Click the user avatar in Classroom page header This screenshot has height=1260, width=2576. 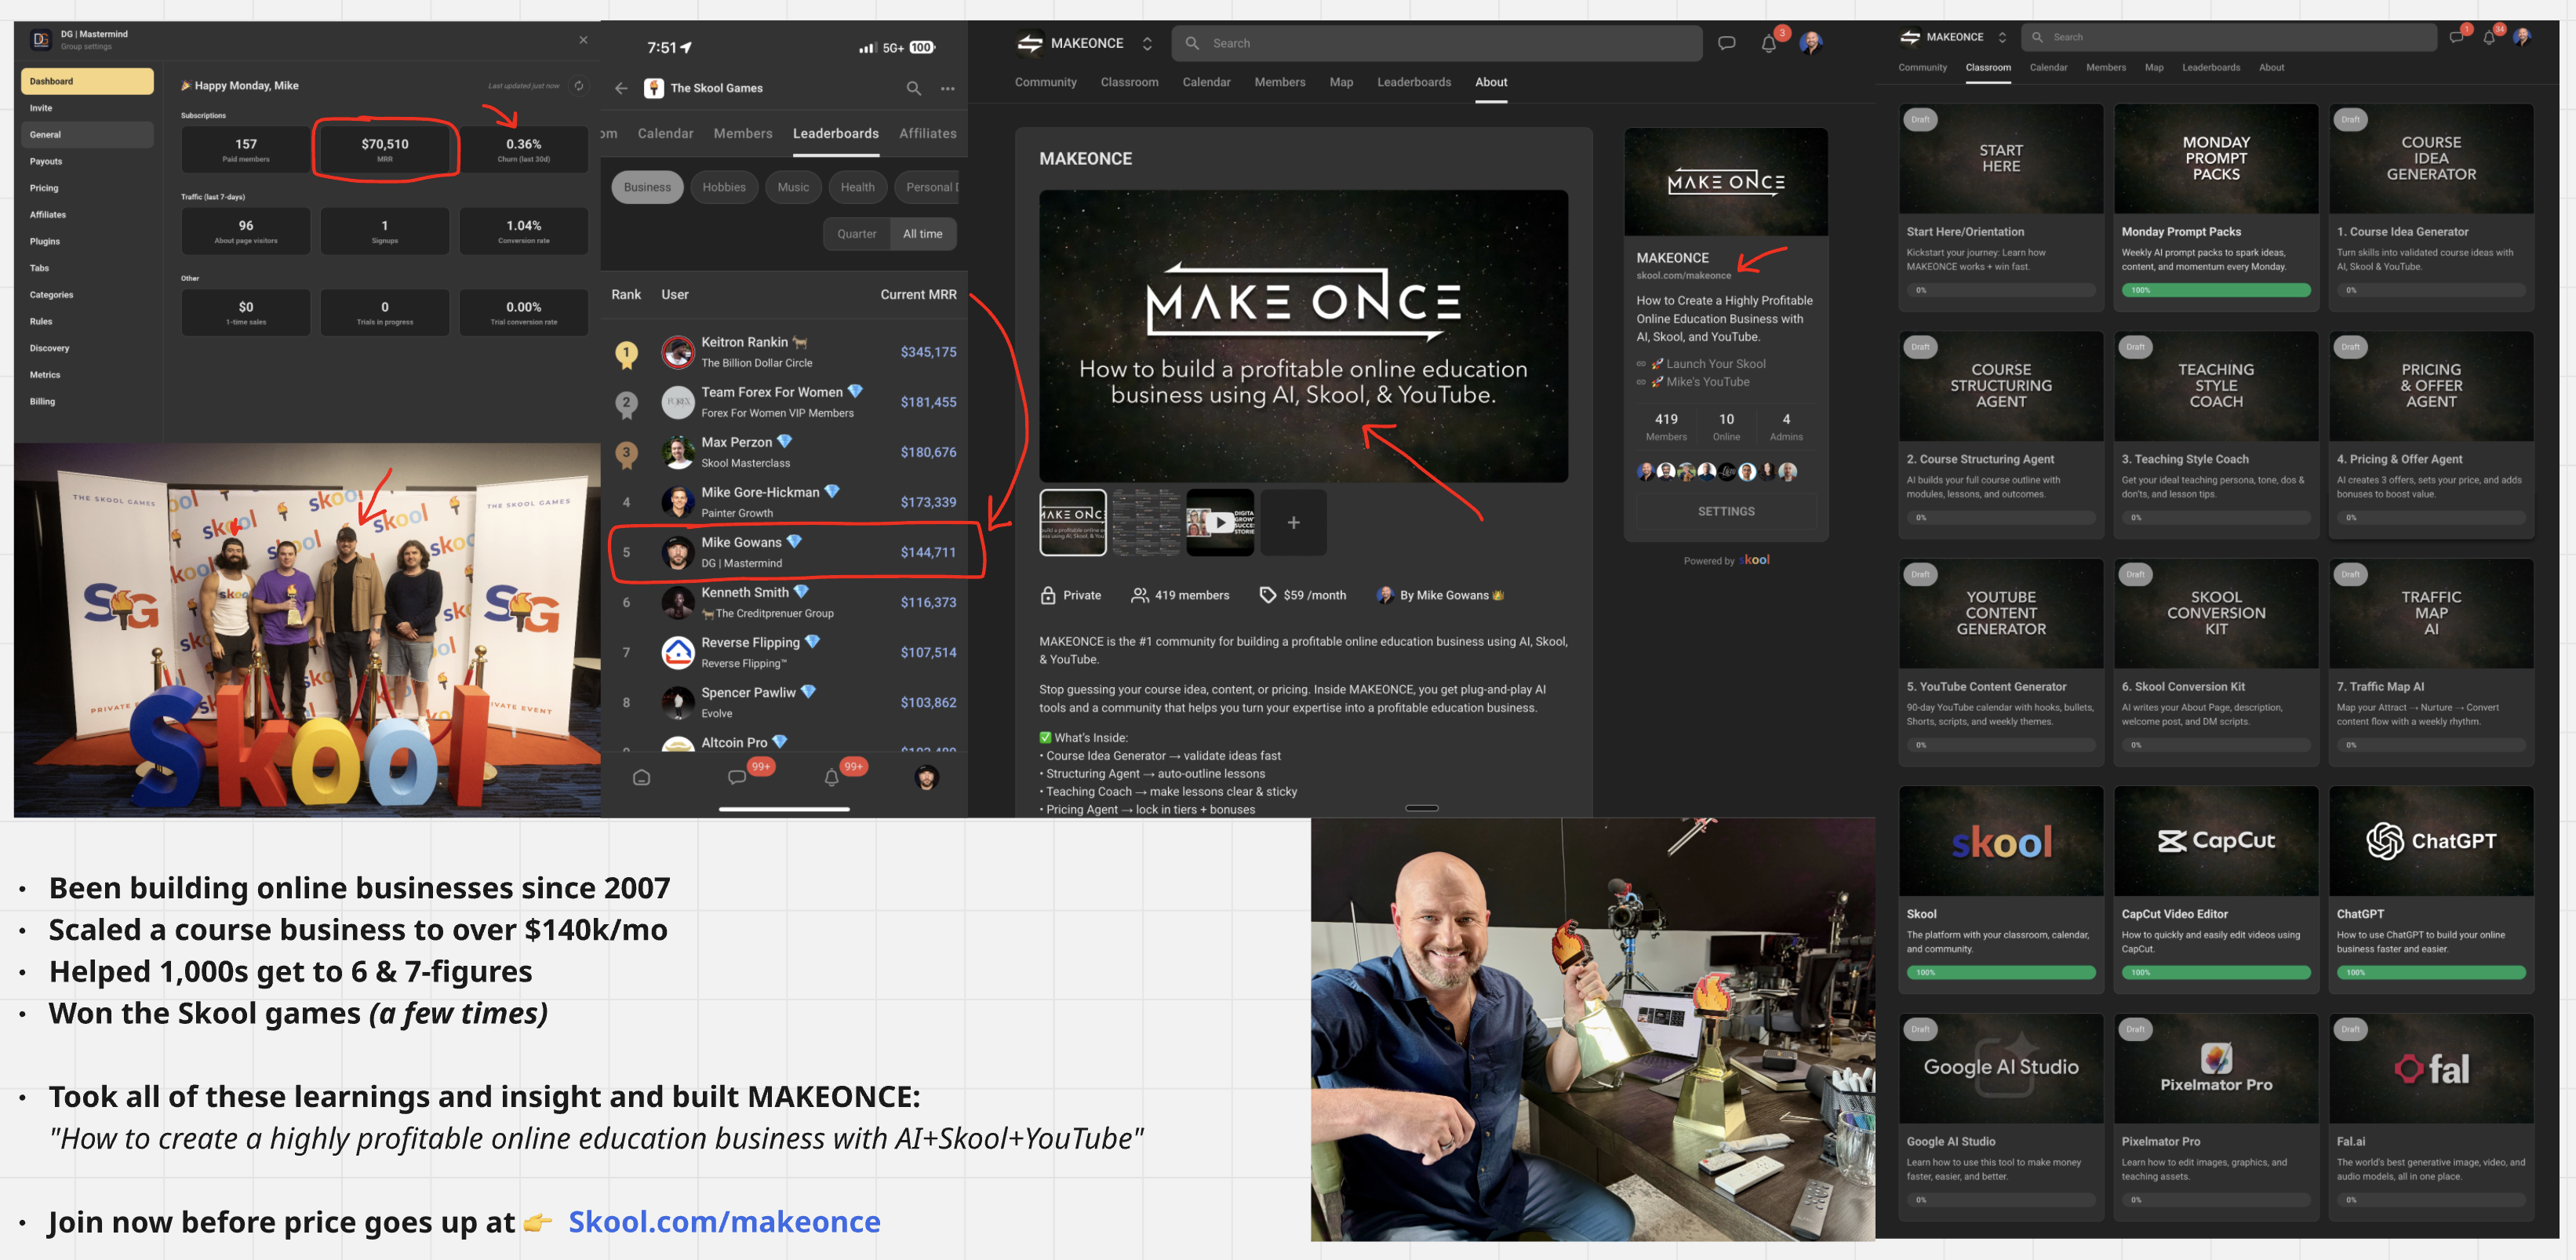point(2521,37)
